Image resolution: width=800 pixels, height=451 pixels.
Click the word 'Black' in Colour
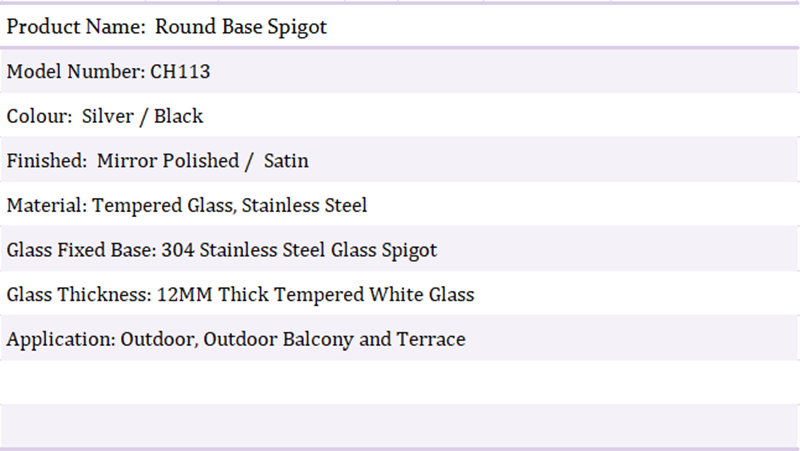(179, 116)
